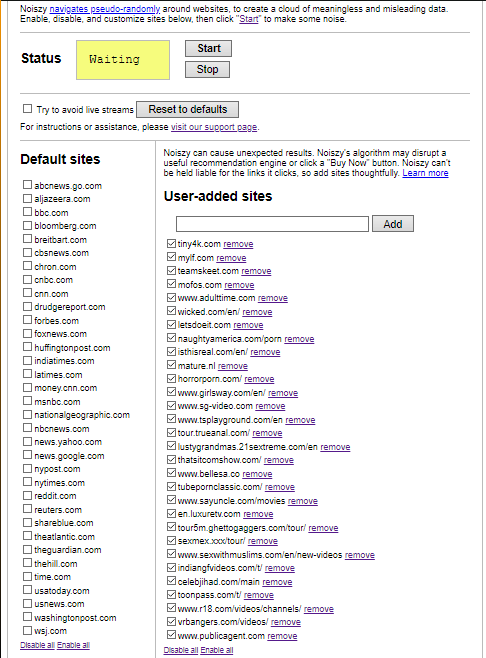Select the abcnews.go.com checkbox
Viewport: 486px width, 658px height.
27,185
